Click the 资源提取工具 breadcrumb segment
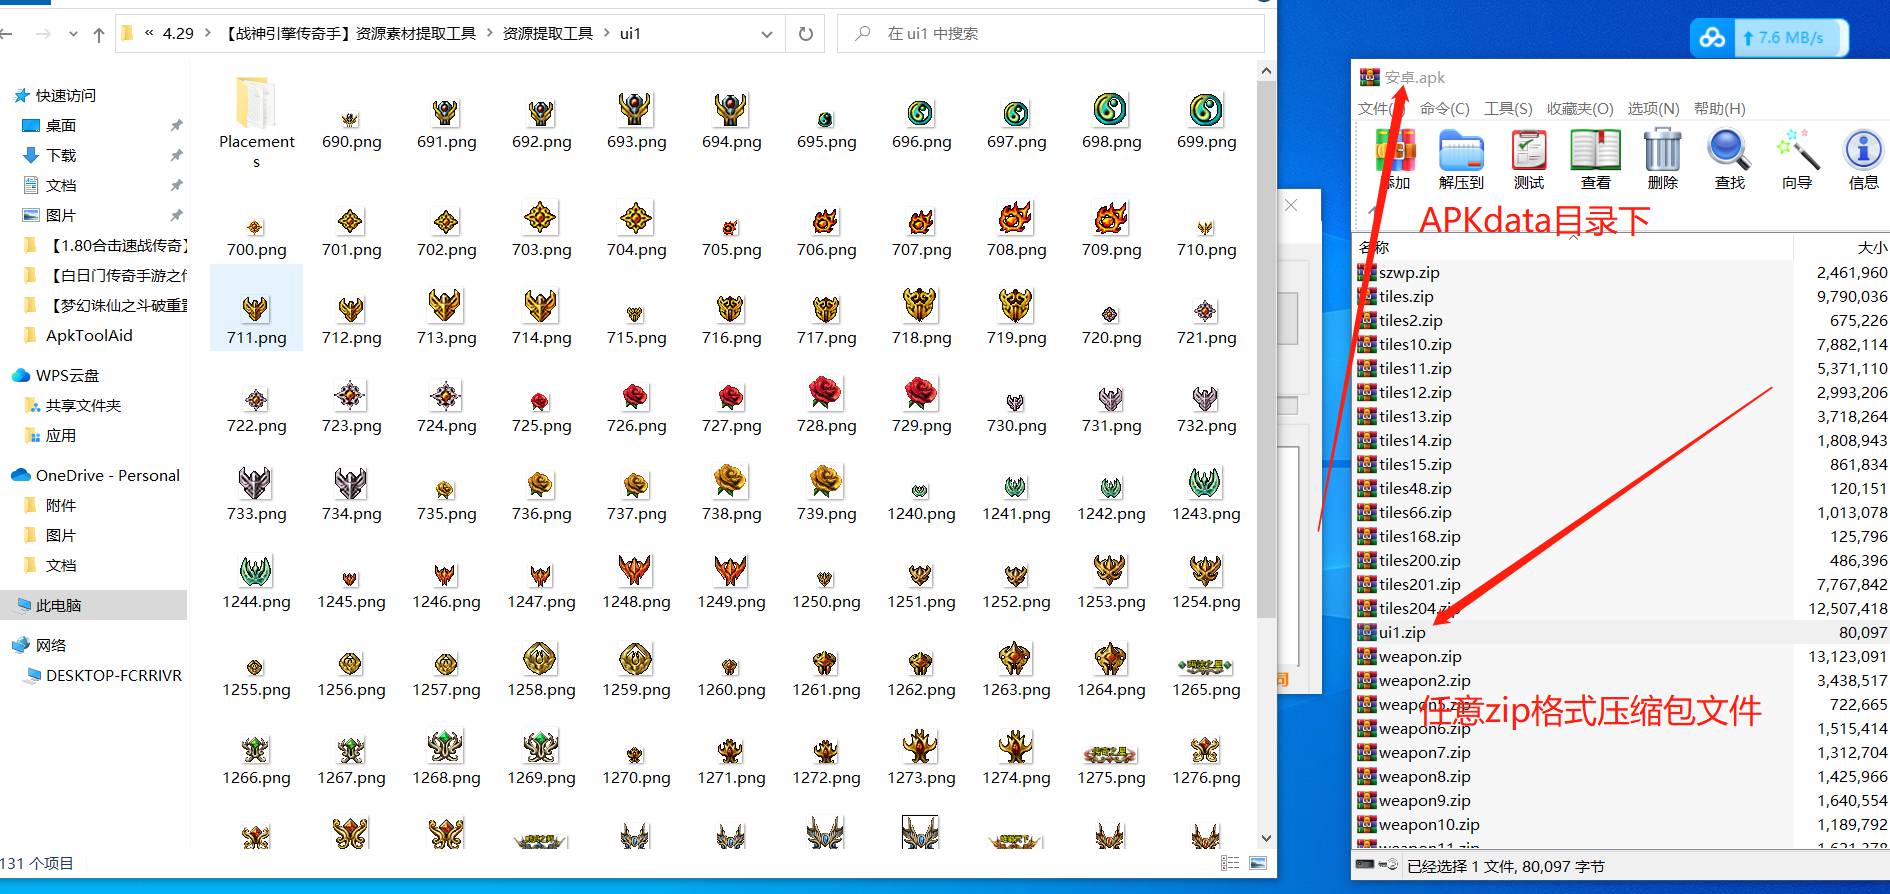 click(x=547, y=34)
